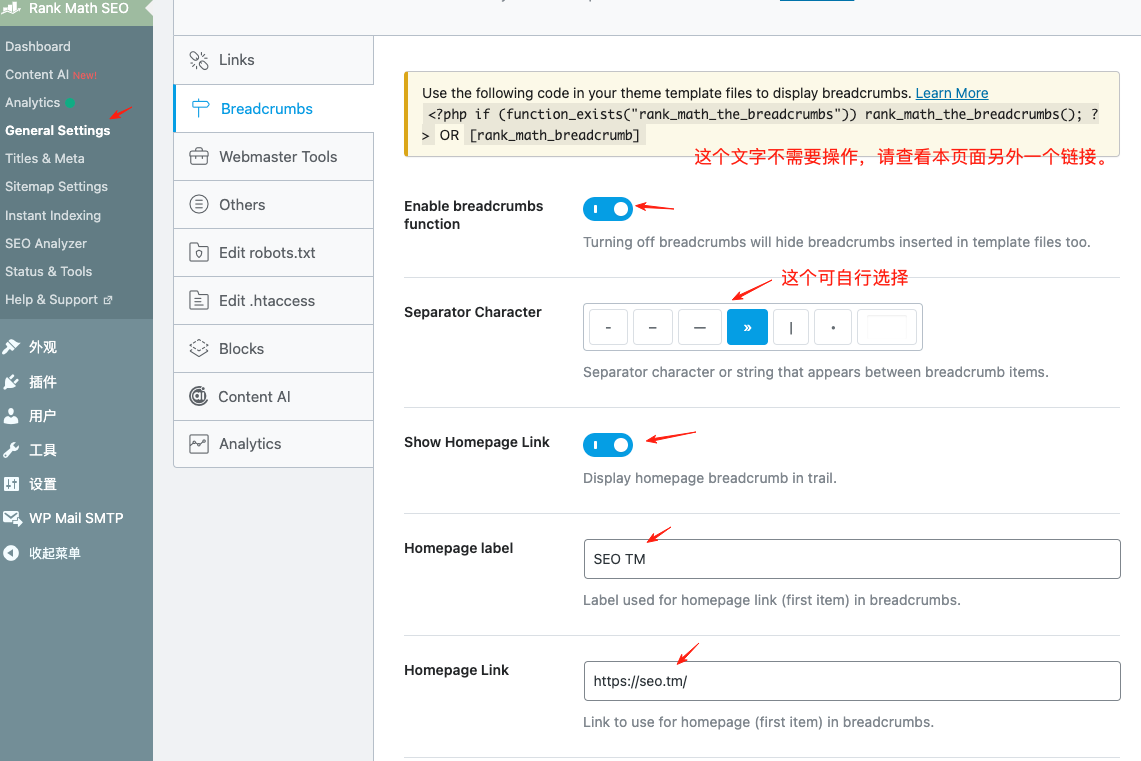The height and width of the screenshot is (761, 1141).
Task: Click the Blocks tab icon
Action: coord(199,349)
